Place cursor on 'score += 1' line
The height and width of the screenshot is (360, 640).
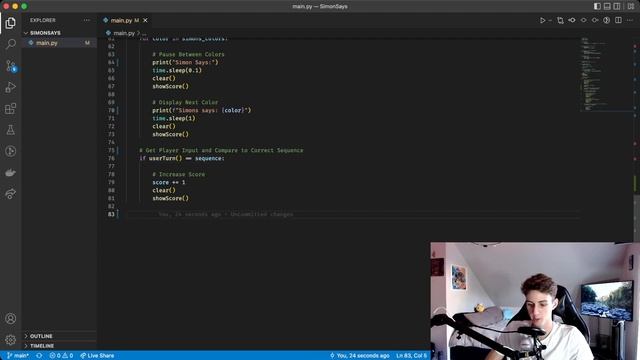click(169, 182)
